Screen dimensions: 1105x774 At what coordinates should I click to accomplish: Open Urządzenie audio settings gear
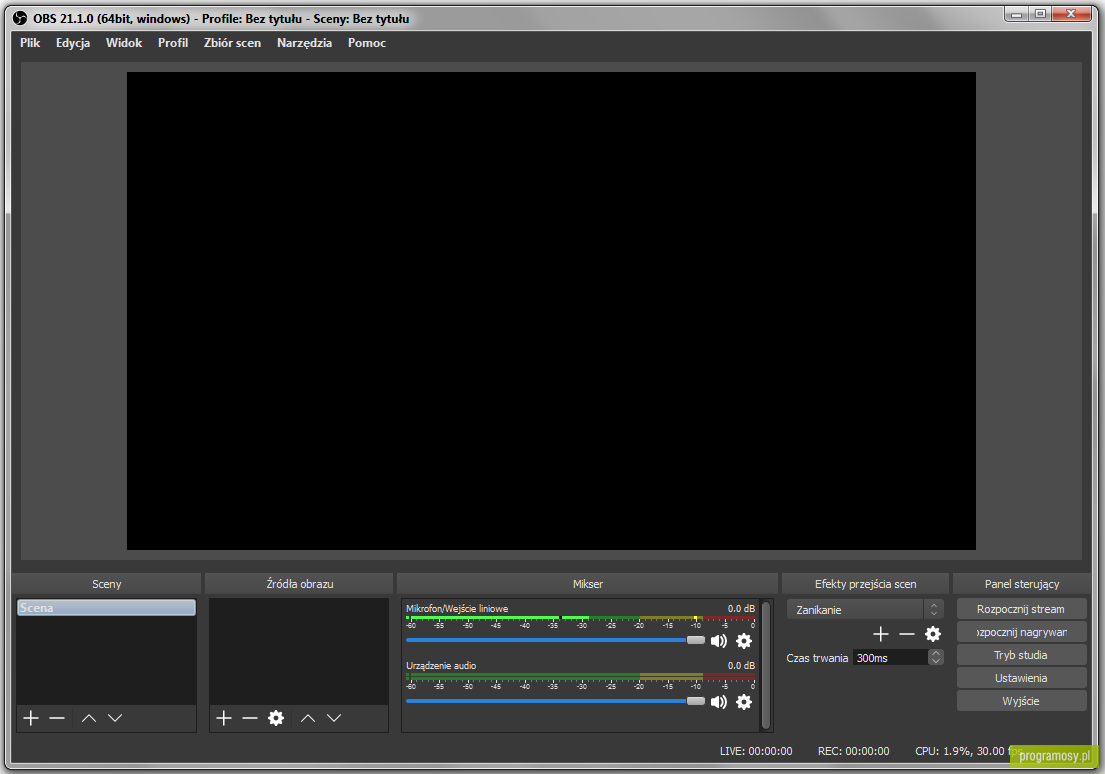[x=744, y=701]
